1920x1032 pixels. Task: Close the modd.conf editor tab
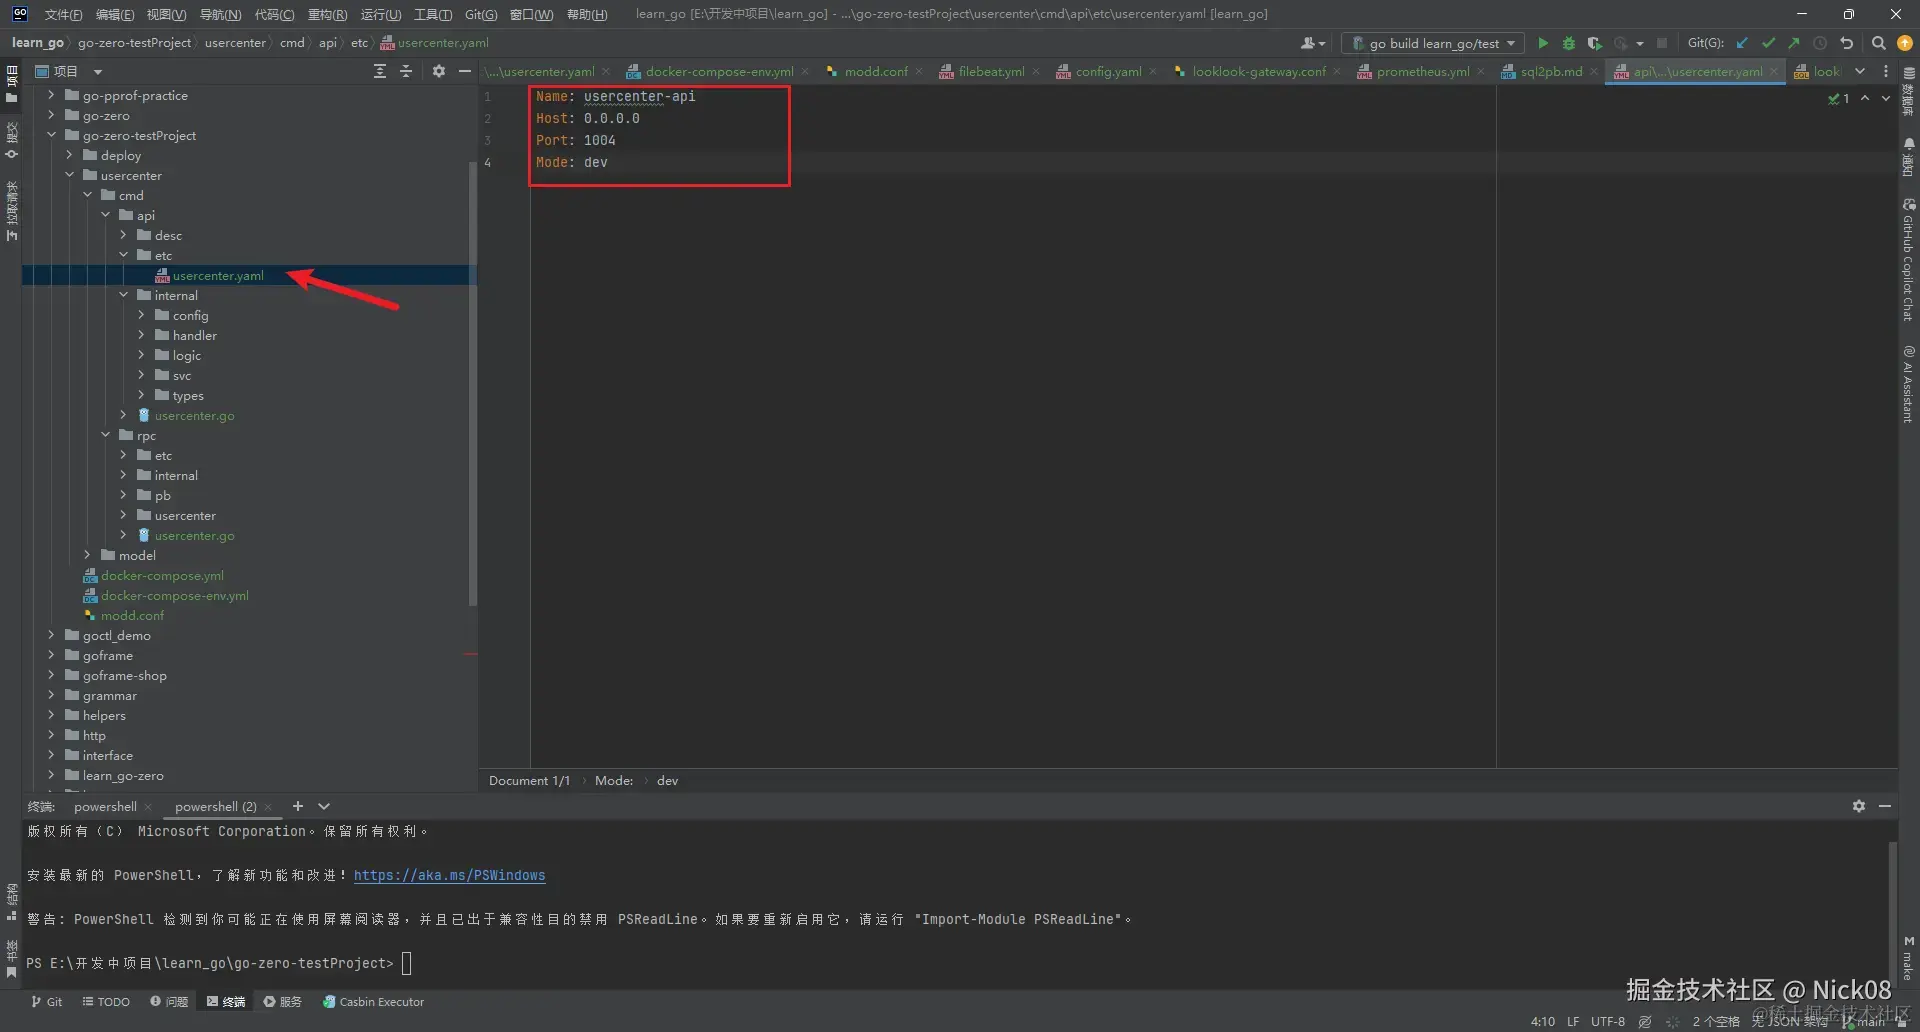[919, 72]
